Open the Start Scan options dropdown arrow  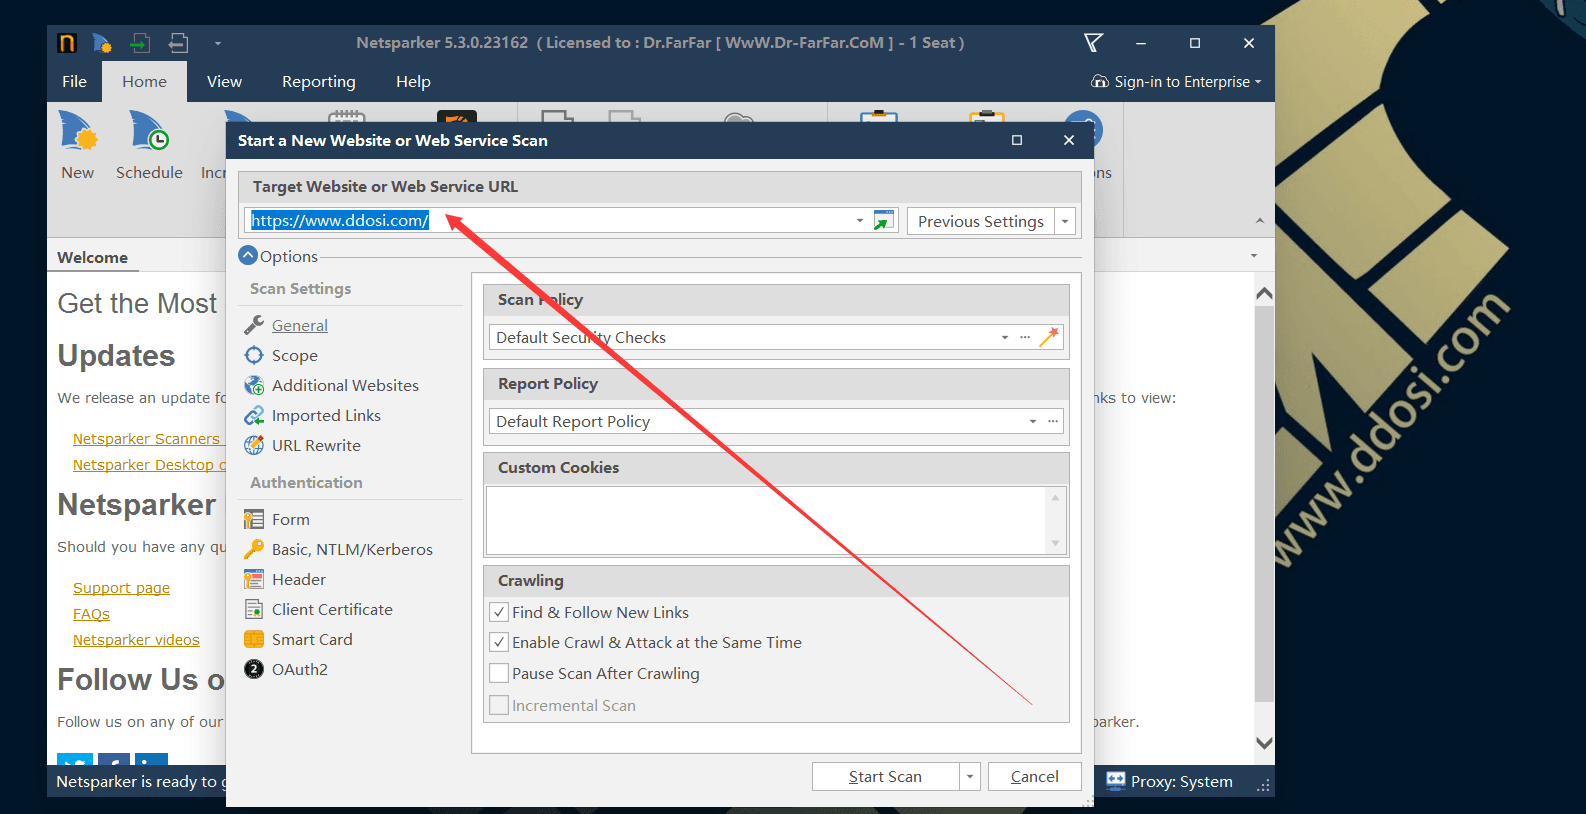[969, 777]
